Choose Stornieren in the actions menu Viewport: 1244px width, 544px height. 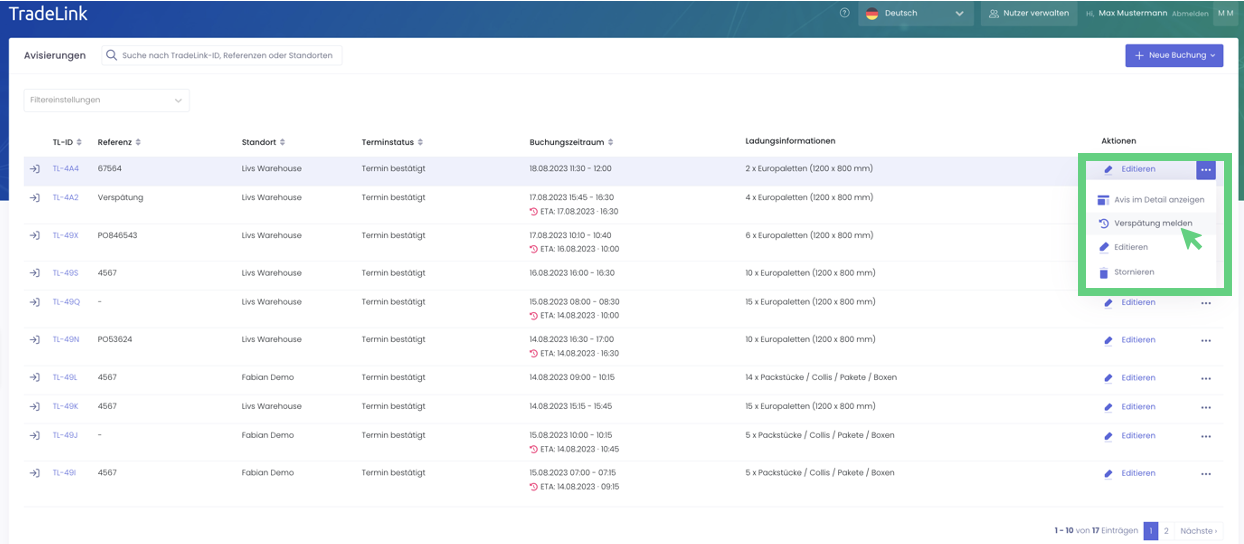(1134, 272)
